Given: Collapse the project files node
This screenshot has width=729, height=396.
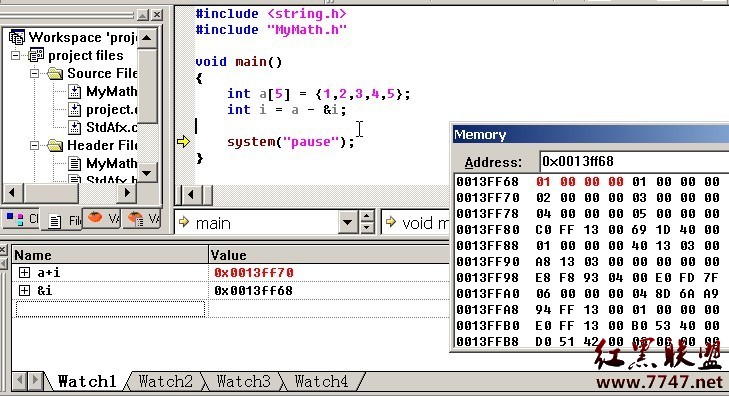Looking at the screenshot, I should tap(16, 55).
